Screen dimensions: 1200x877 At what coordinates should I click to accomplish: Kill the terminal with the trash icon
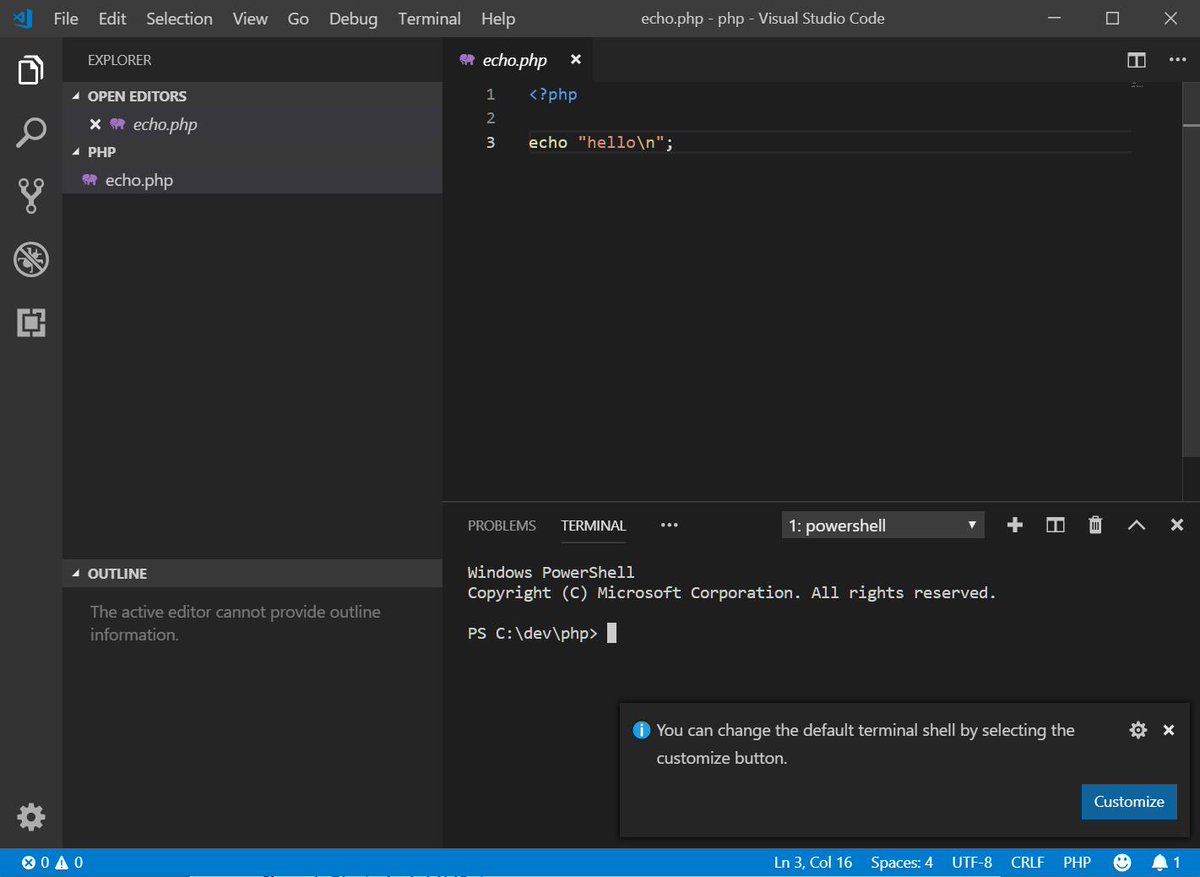(1094, 524)
